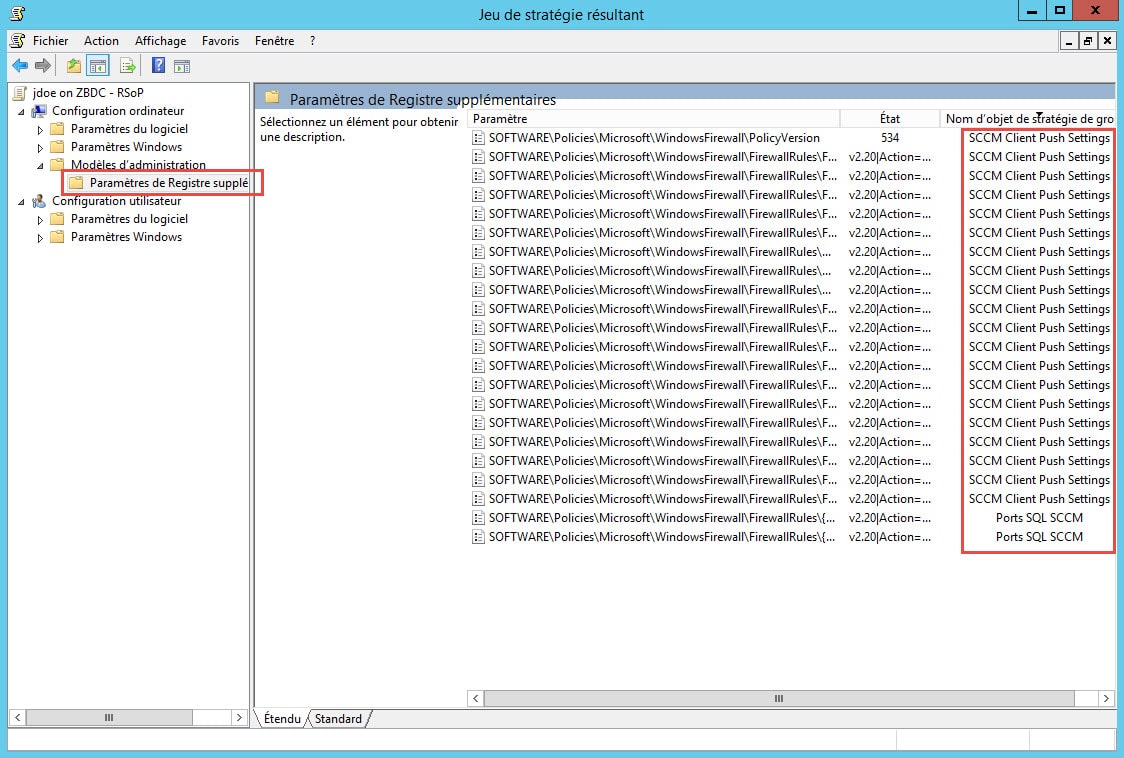1124x758 pixels.
Task: Click left scroll arrow of results list scrollbar
Action: (x=475, y=698)
